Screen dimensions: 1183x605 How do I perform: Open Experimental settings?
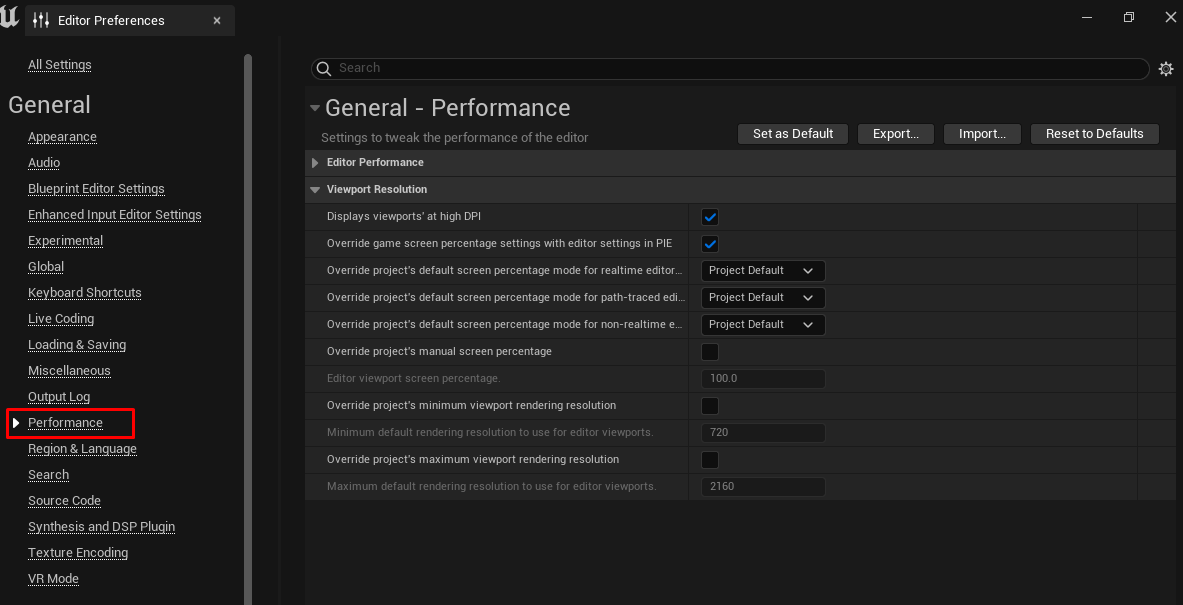pyautogui.click(x=66, y=241)
